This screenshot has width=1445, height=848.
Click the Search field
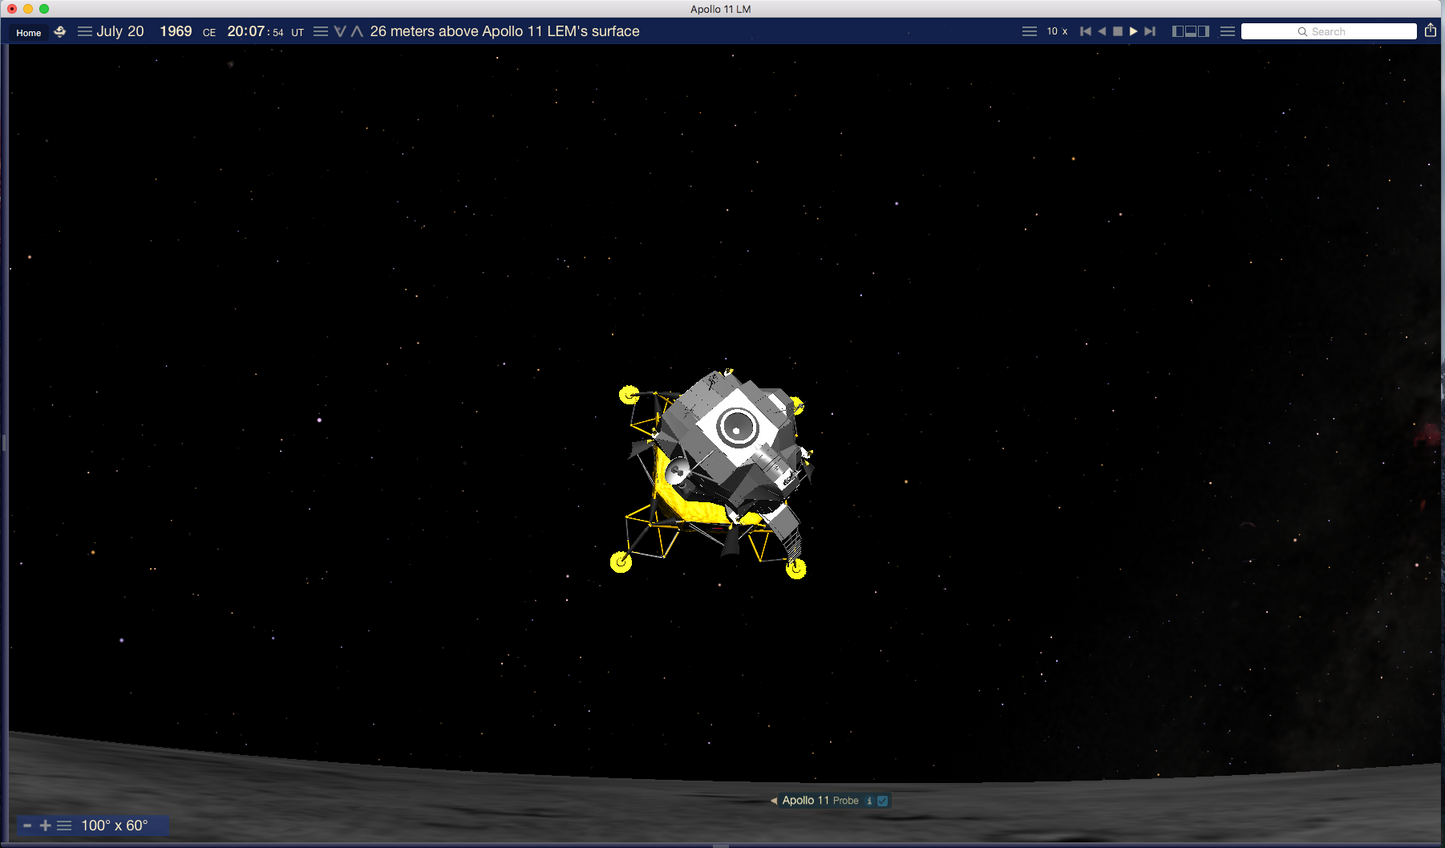point(1328,32)
